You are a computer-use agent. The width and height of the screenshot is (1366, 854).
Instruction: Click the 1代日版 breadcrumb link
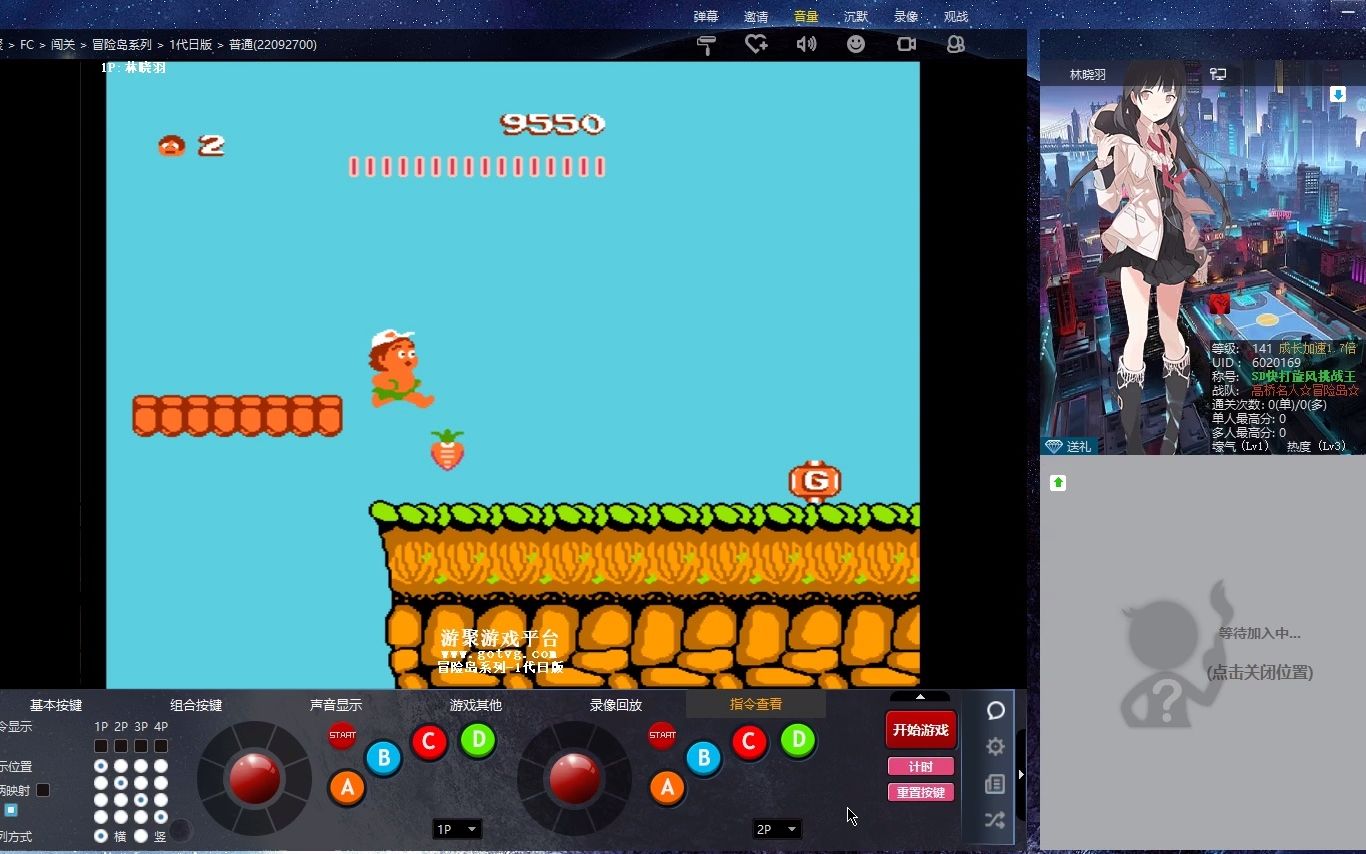190,45
